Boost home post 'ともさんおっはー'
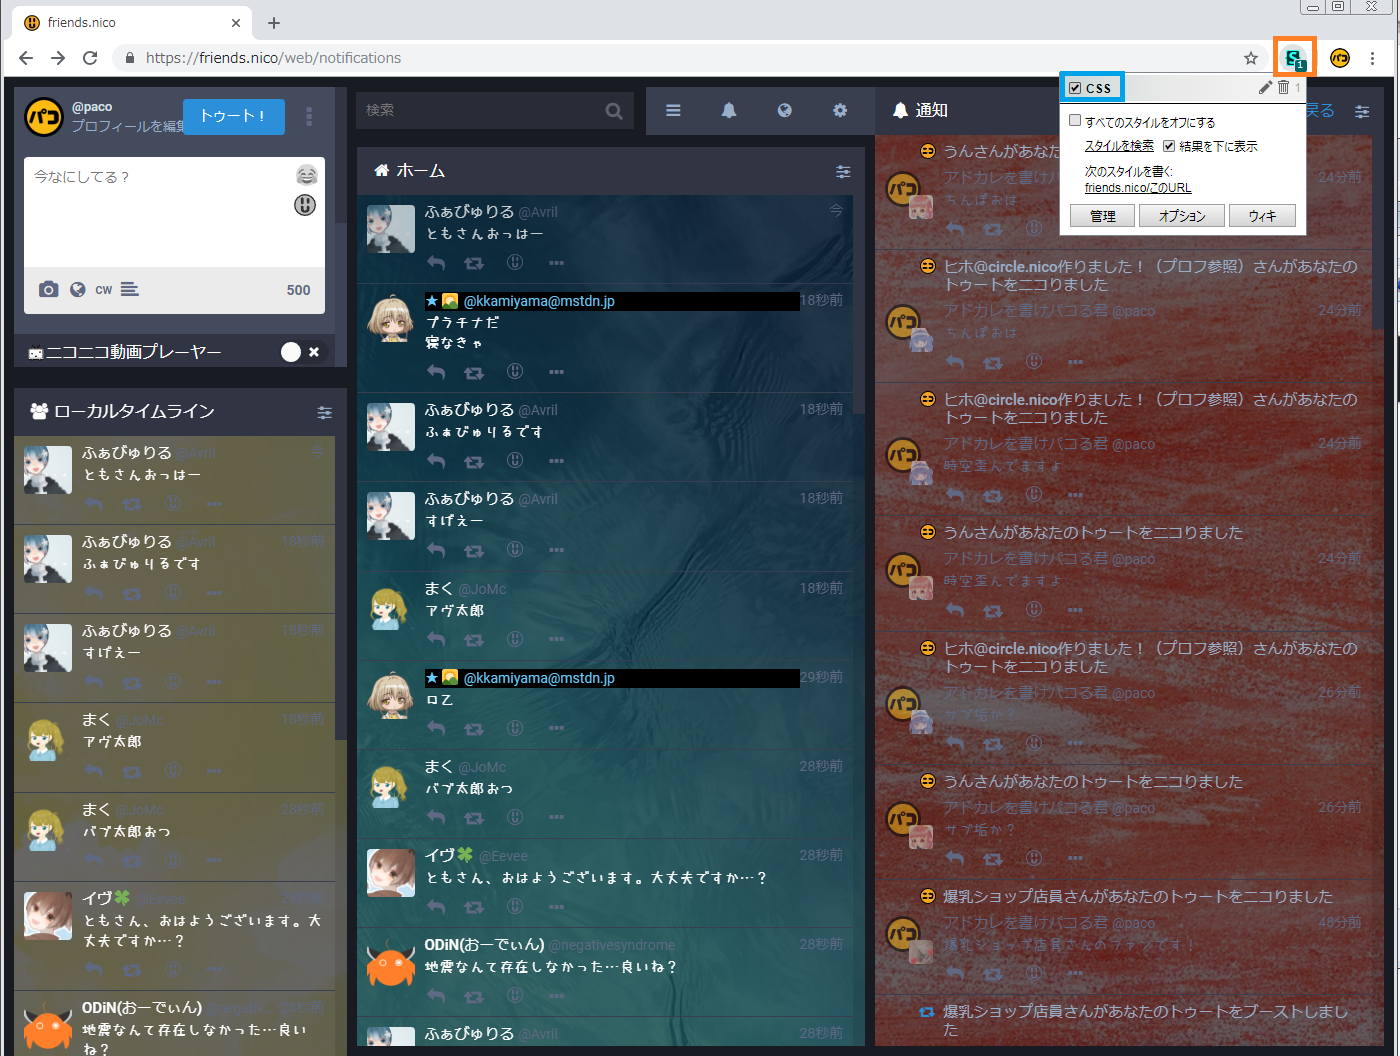This screenshot has height=1056, width=1400. coord(474,263)
